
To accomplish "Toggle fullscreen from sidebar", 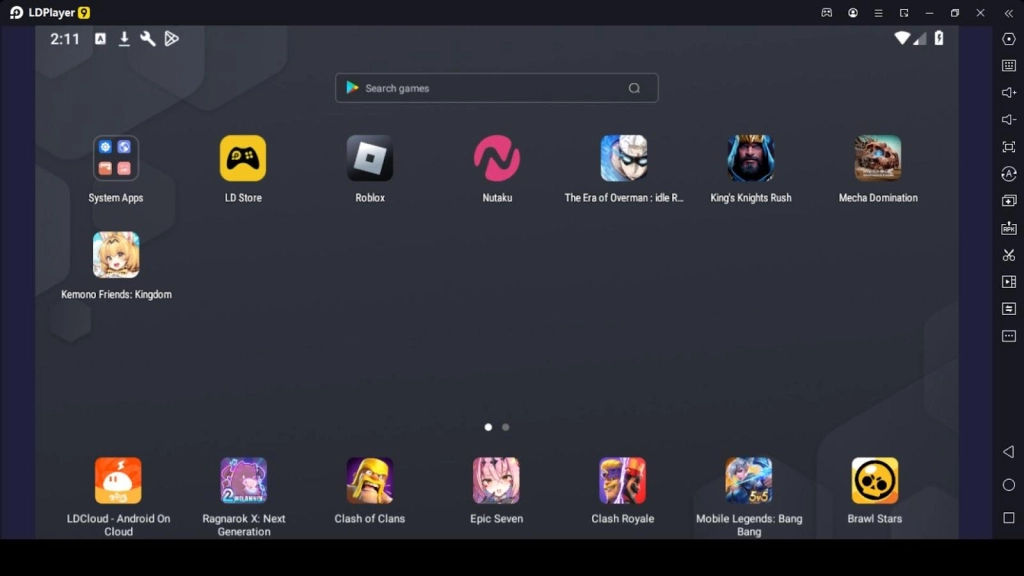I will pos(1008,147).
